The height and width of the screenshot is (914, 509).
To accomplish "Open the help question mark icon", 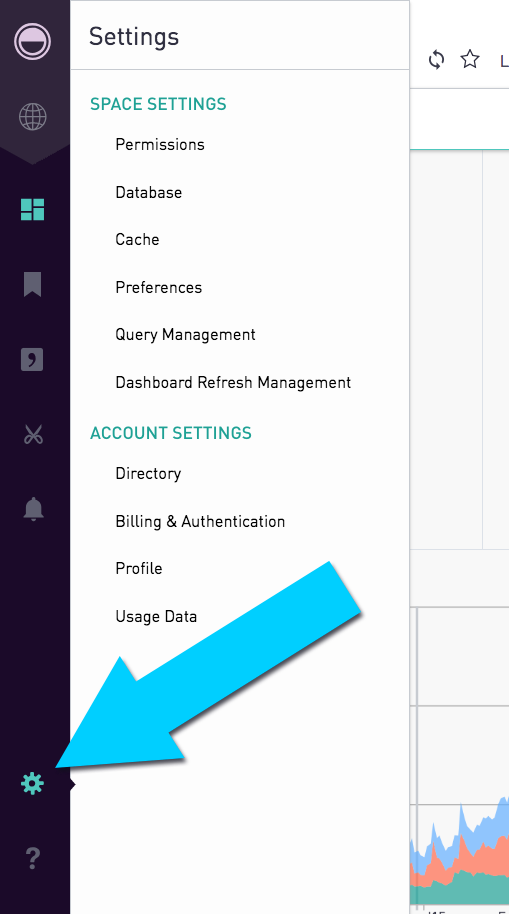I will tap(33, 858).
